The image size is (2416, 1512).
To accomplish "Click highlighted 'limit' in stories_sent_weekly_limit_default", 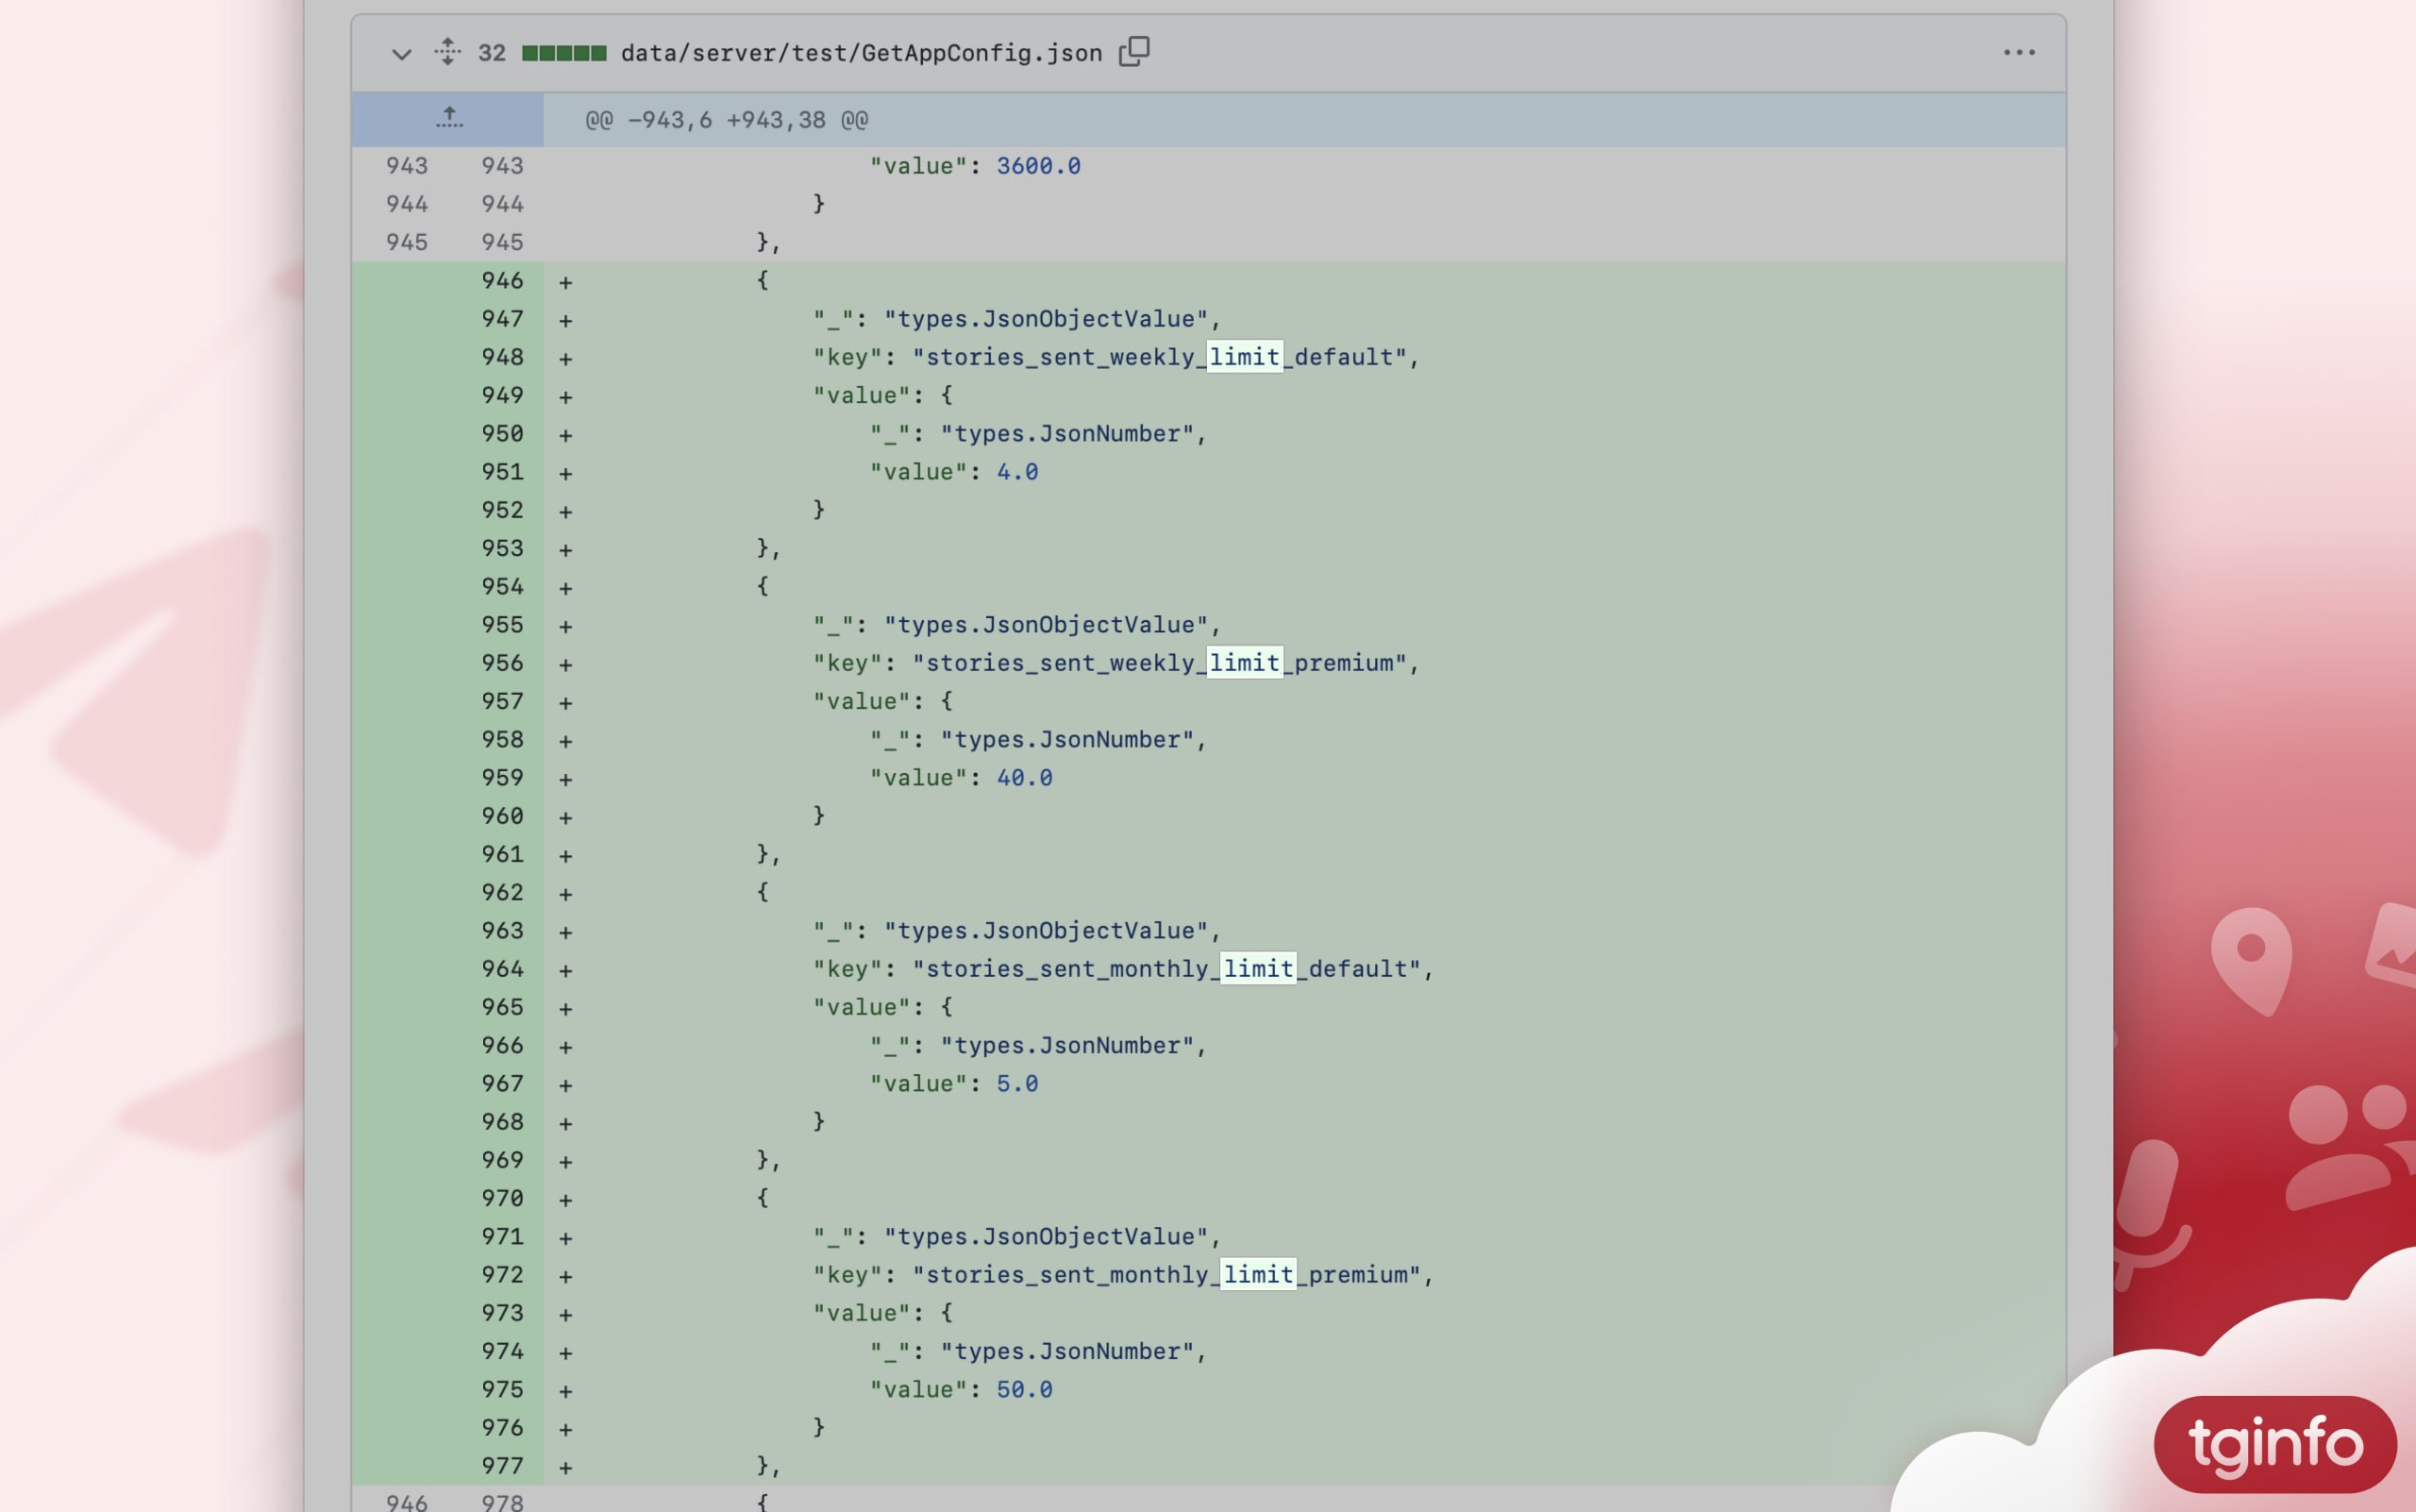I will click(x=1244, y=357).
